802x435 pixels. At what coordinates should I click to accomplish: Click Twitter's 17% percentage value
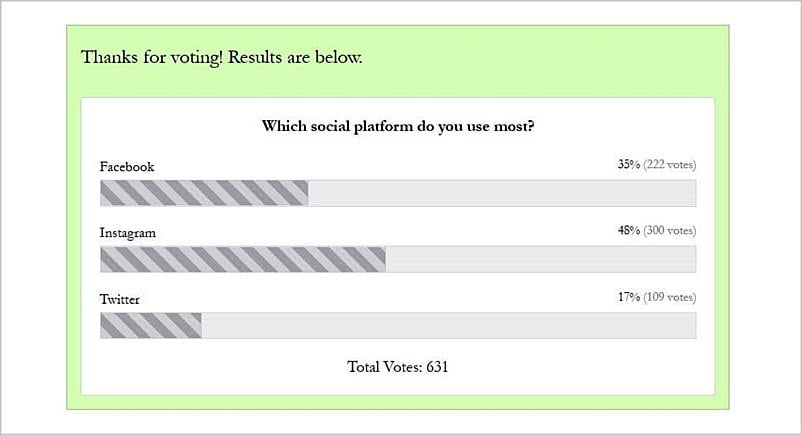[x=628, y=297]
